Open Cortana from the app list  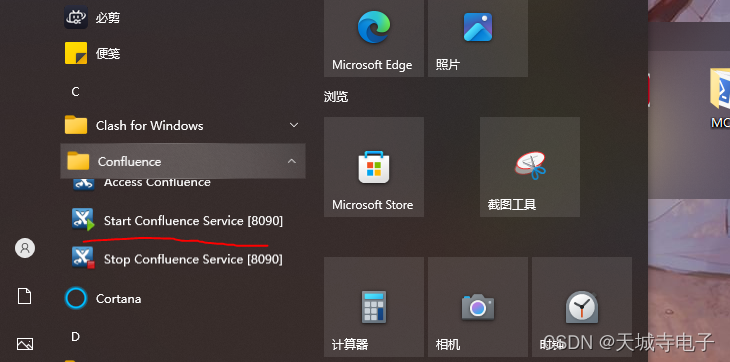(x=183, y=298)
